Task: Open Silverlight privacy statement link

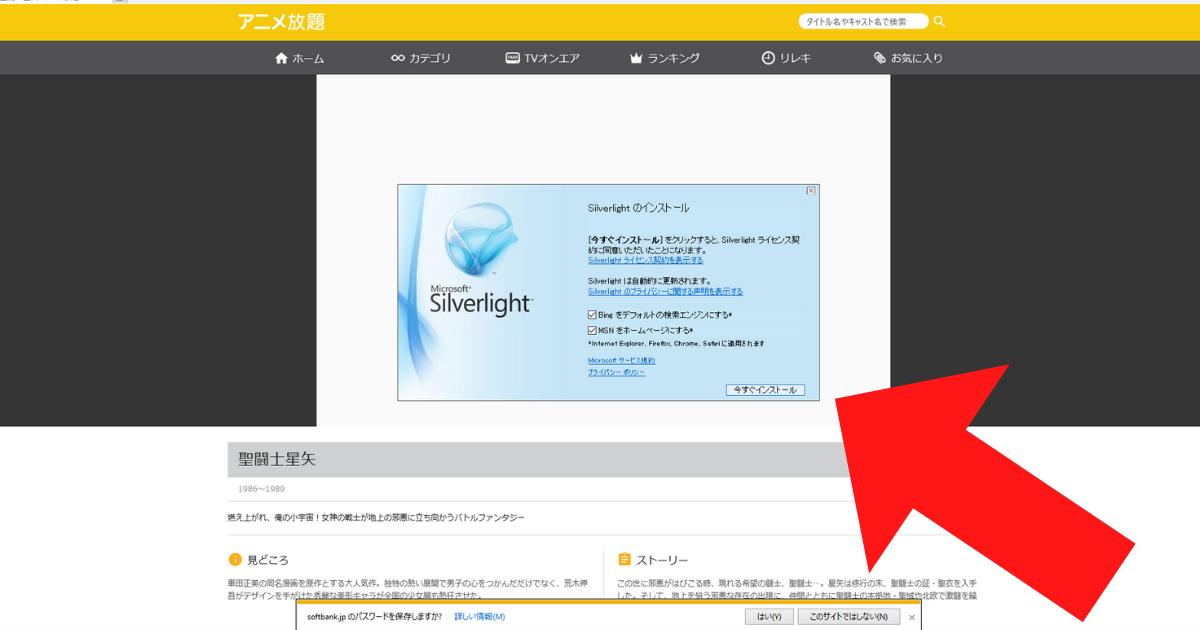Action: tap(665, 292)
